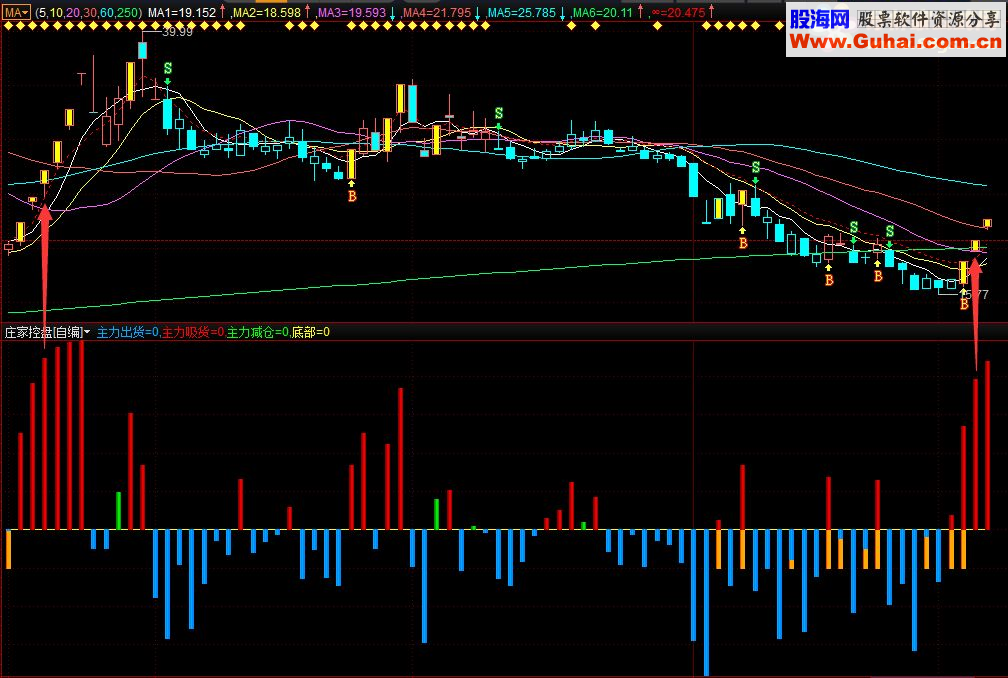Image resolution: width=1008 pixels, height=678 pixels.
Task: Select the MA2=18.598 value label
Action: (266, 12)
